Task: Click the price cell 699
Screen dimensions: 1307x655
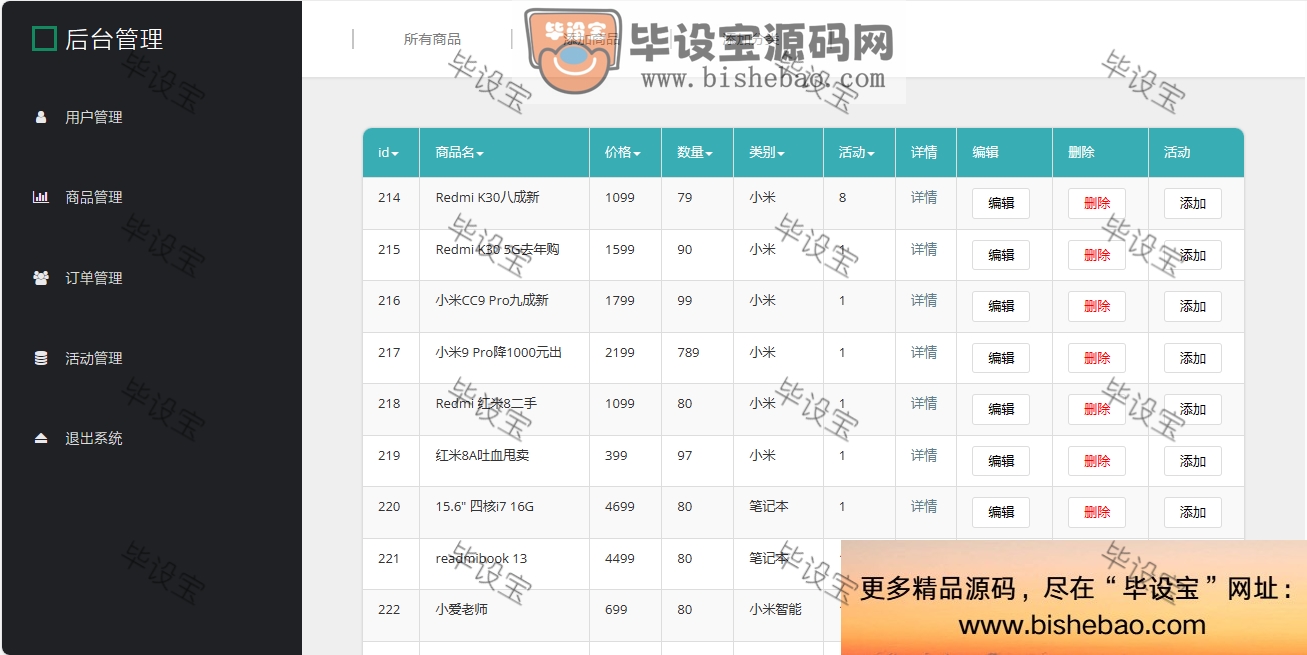Action: coord(616,609)
